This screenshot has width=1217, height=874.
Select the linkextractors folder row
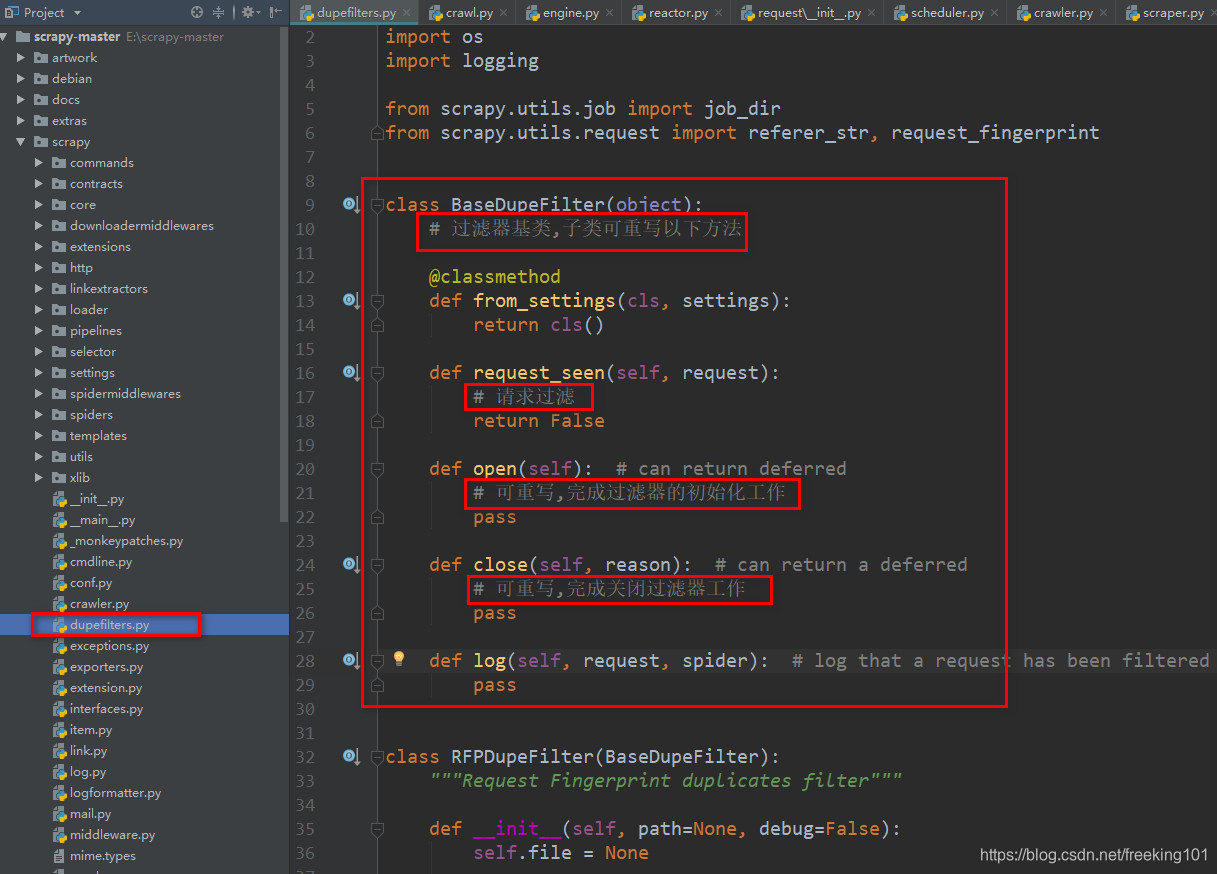tap(144, 289)
